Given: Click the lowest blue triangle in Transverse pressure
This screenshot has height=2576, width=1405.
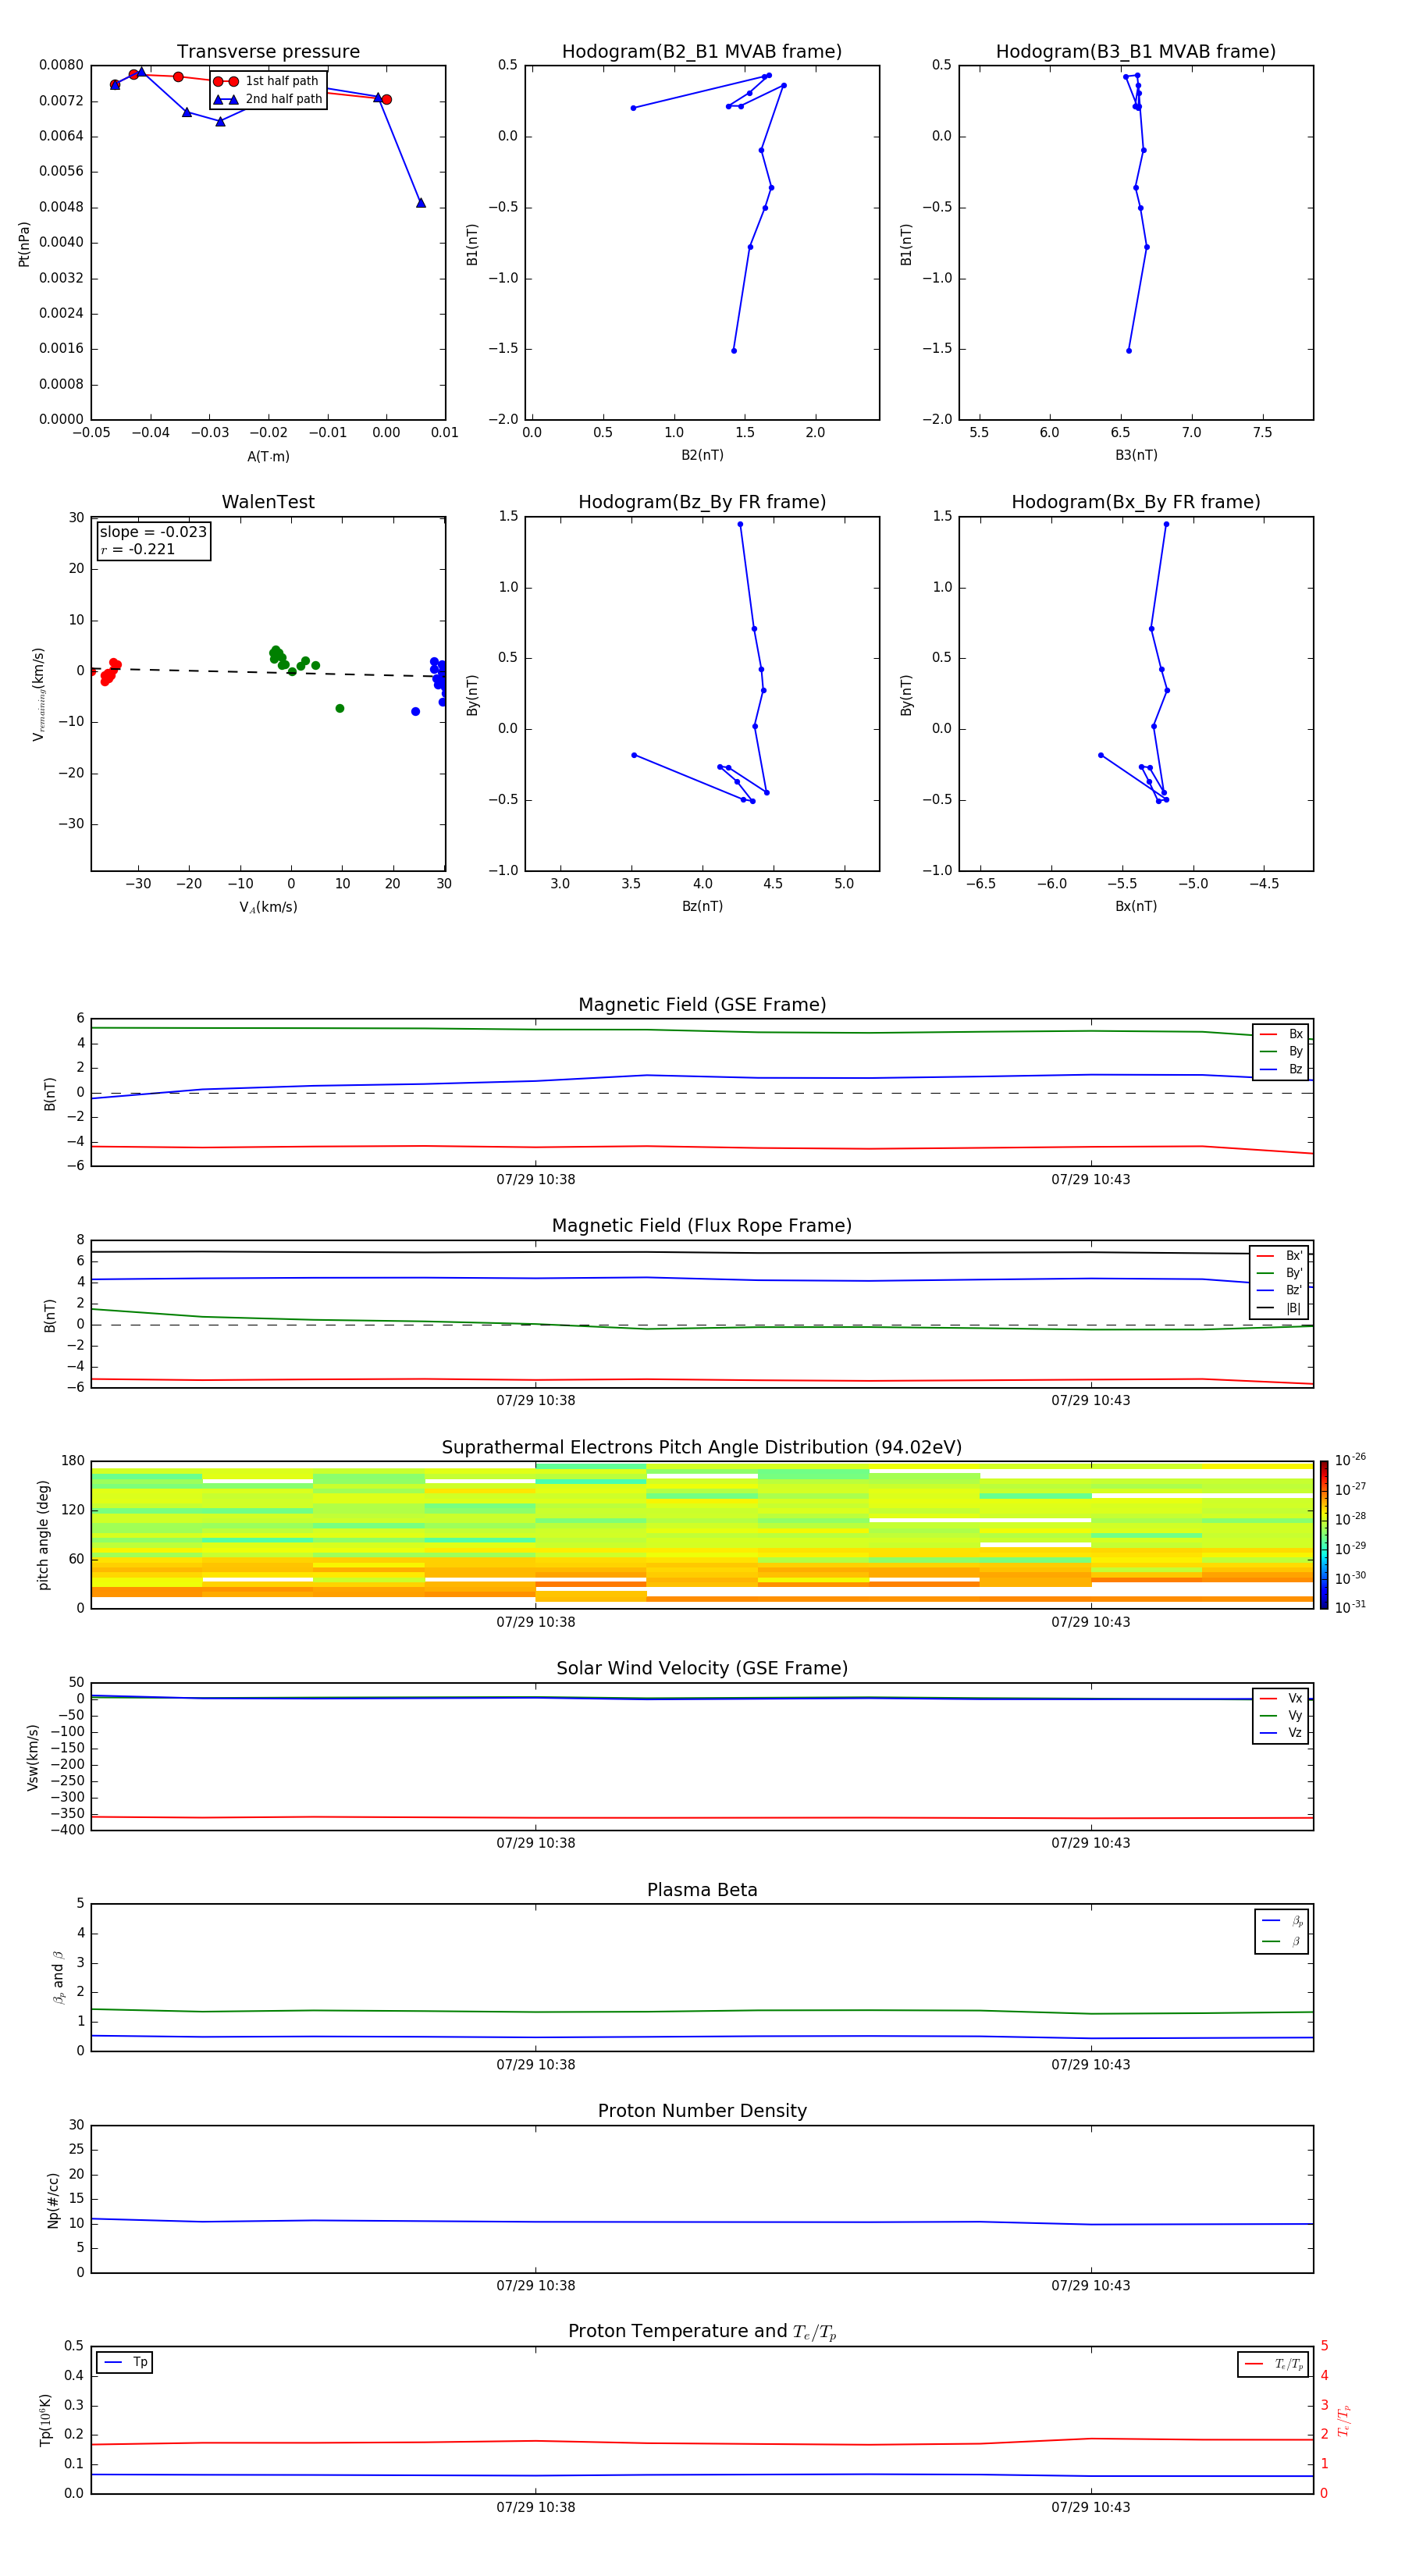Looking at the screenshot, I should point(421,203).
